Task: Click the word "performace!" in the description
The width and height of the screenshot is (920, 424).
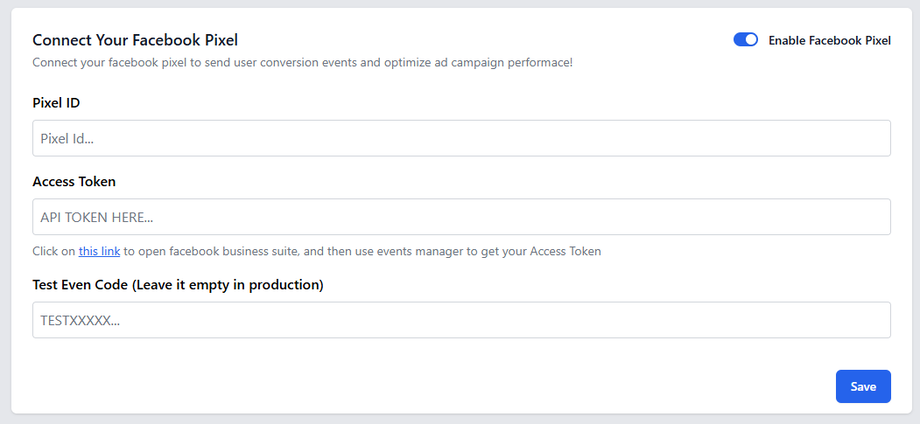Action: pos(537,63)
